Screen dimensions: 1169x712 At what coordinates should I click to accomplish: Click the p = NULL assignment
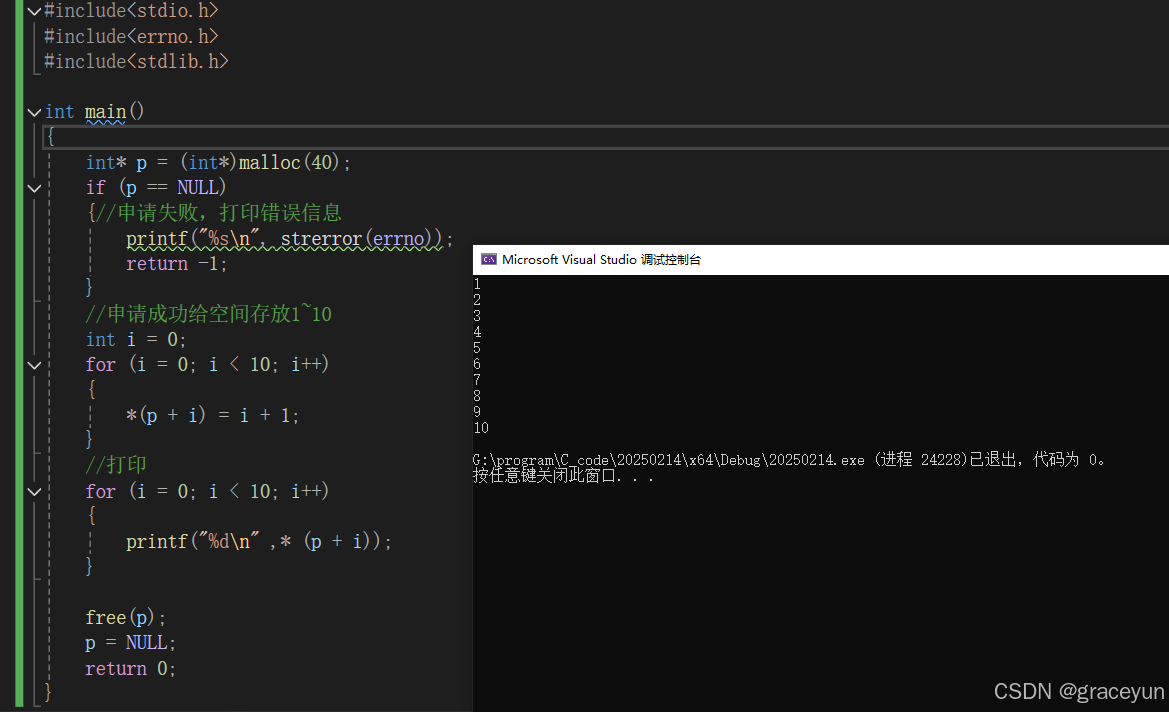pos(130,643)
